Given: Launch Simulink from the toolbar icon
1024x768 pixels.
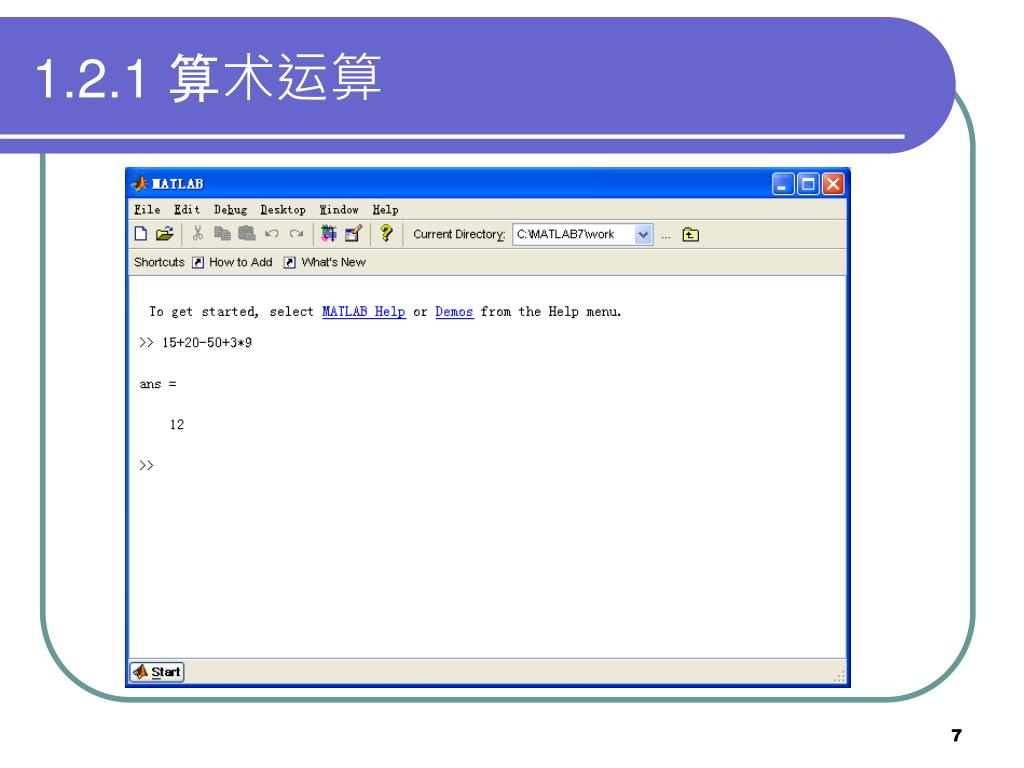Looking at the screenshot, I should 328,233.
